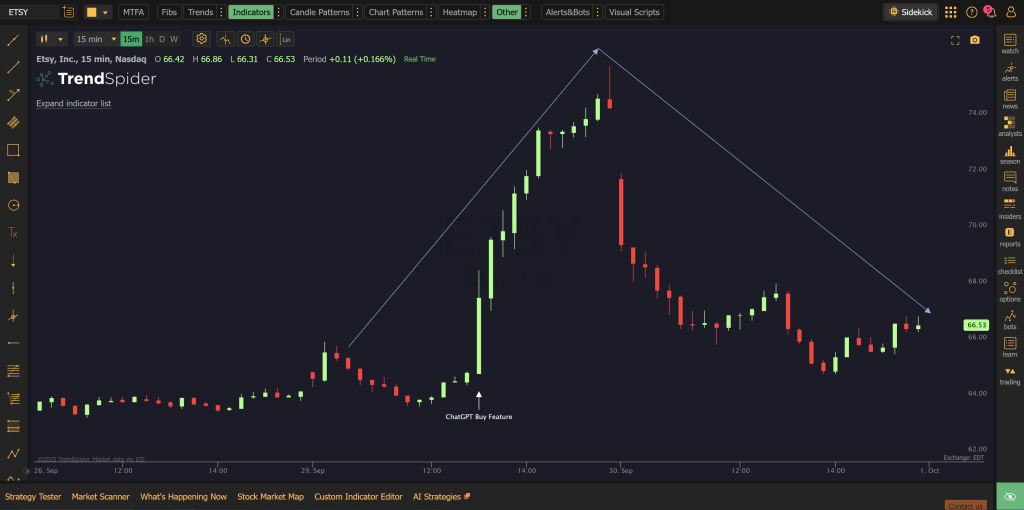Toggle Candle Patterns detection
Screen dimensions: 1024x510
click(319, 12)
